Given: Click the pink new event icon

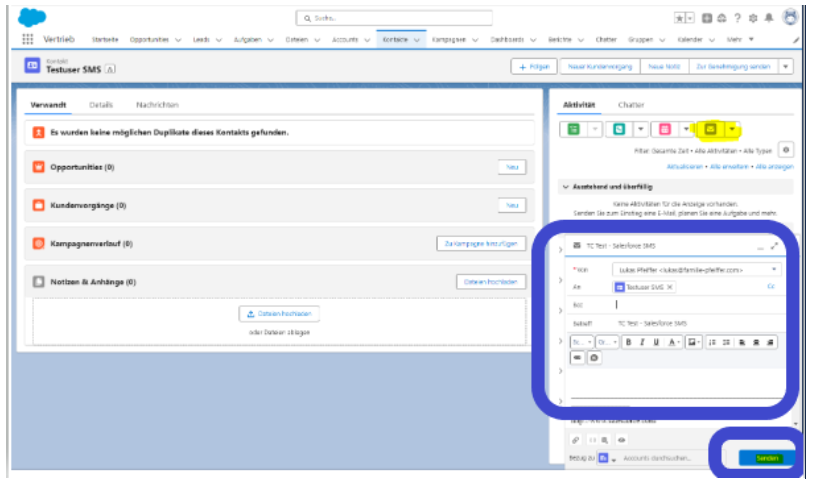Looking at the screenshot, I should tap(665, 129).
